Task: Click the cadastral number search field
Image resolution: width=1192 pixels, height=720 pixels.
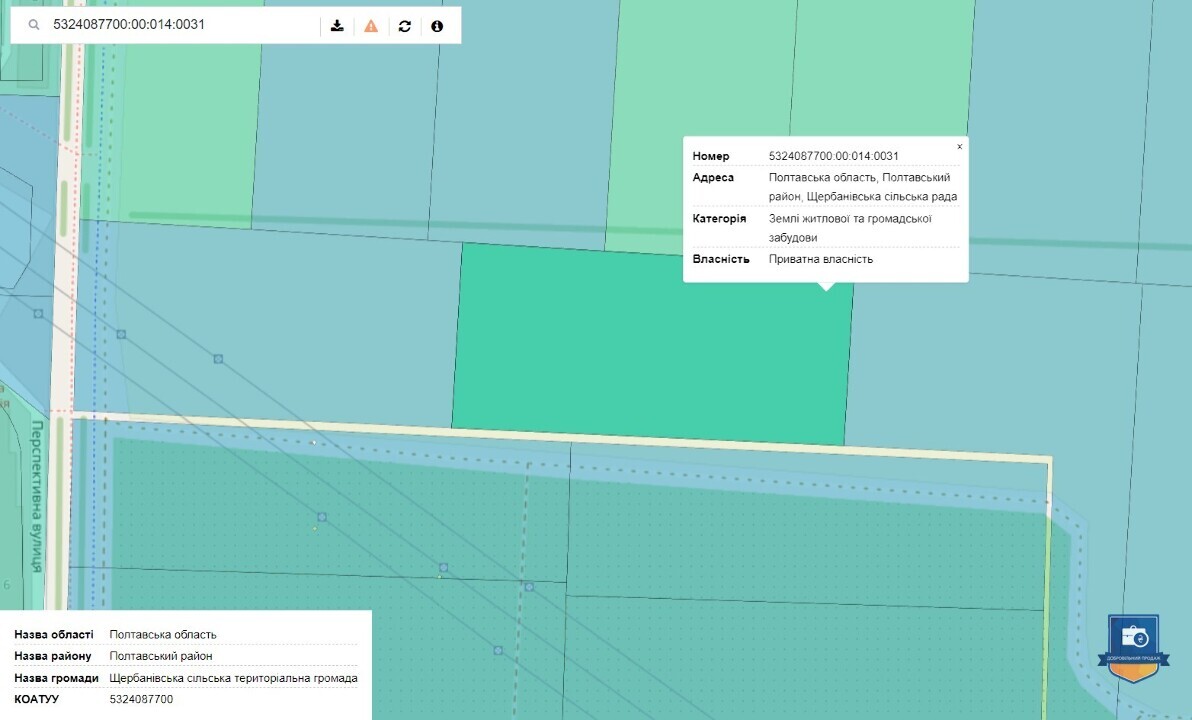Action: click(180, 25)
